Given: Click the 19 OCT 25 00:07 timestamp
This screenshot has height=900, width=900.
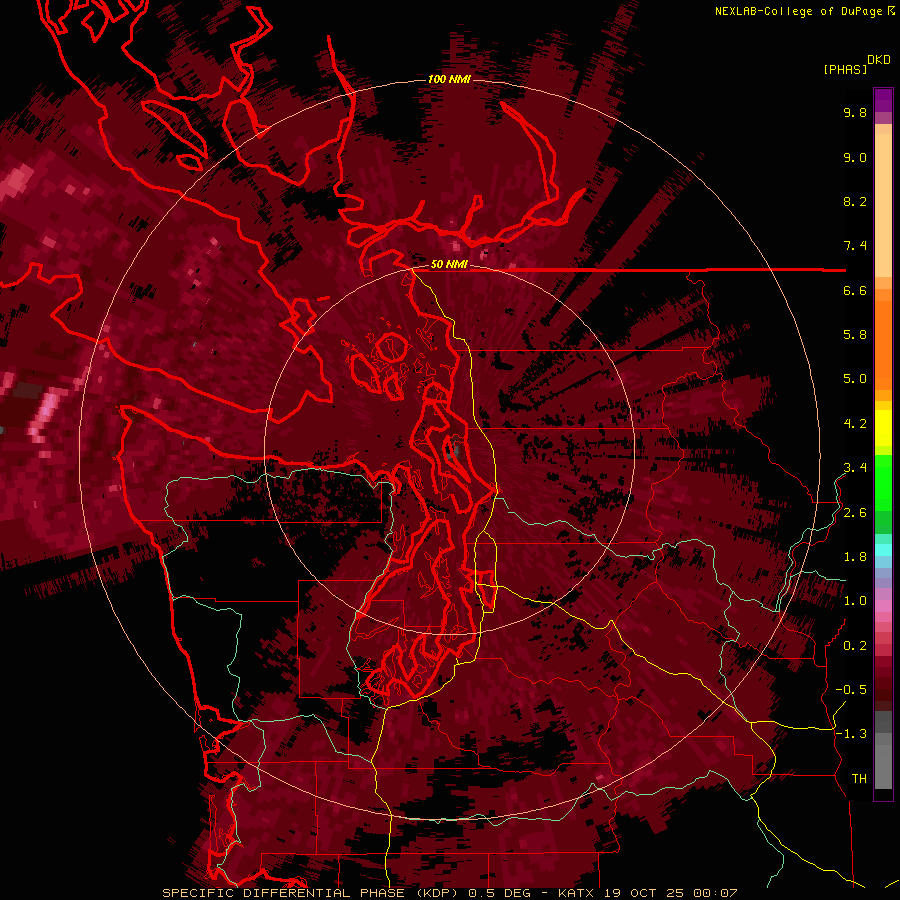Looking at the screenshot, I should click(671, 893).
